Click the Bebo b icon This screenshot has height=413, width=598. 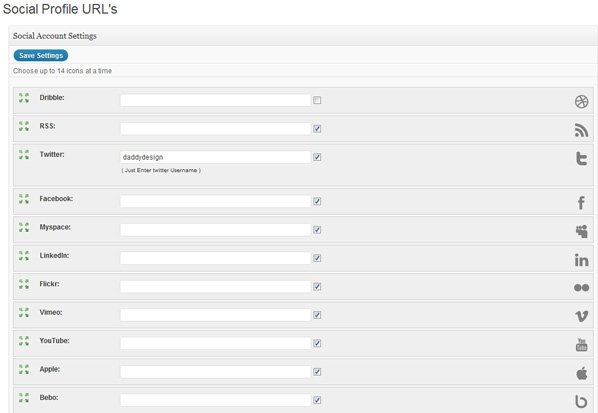pyautogui.click(x=581, y=401)
